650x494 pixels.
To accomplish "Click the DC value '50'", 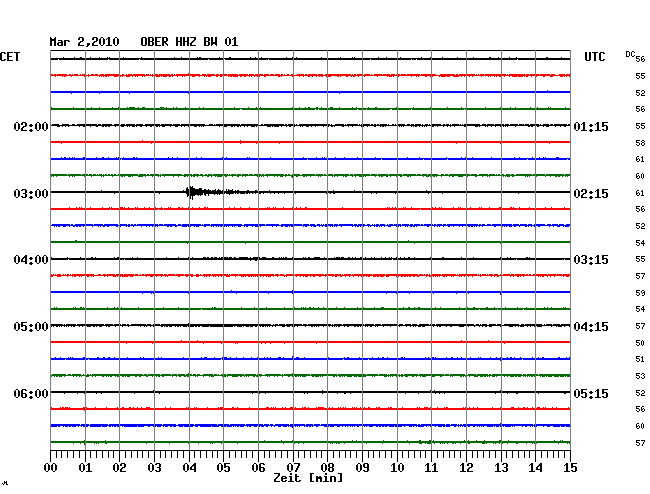I will click(640, 343).
